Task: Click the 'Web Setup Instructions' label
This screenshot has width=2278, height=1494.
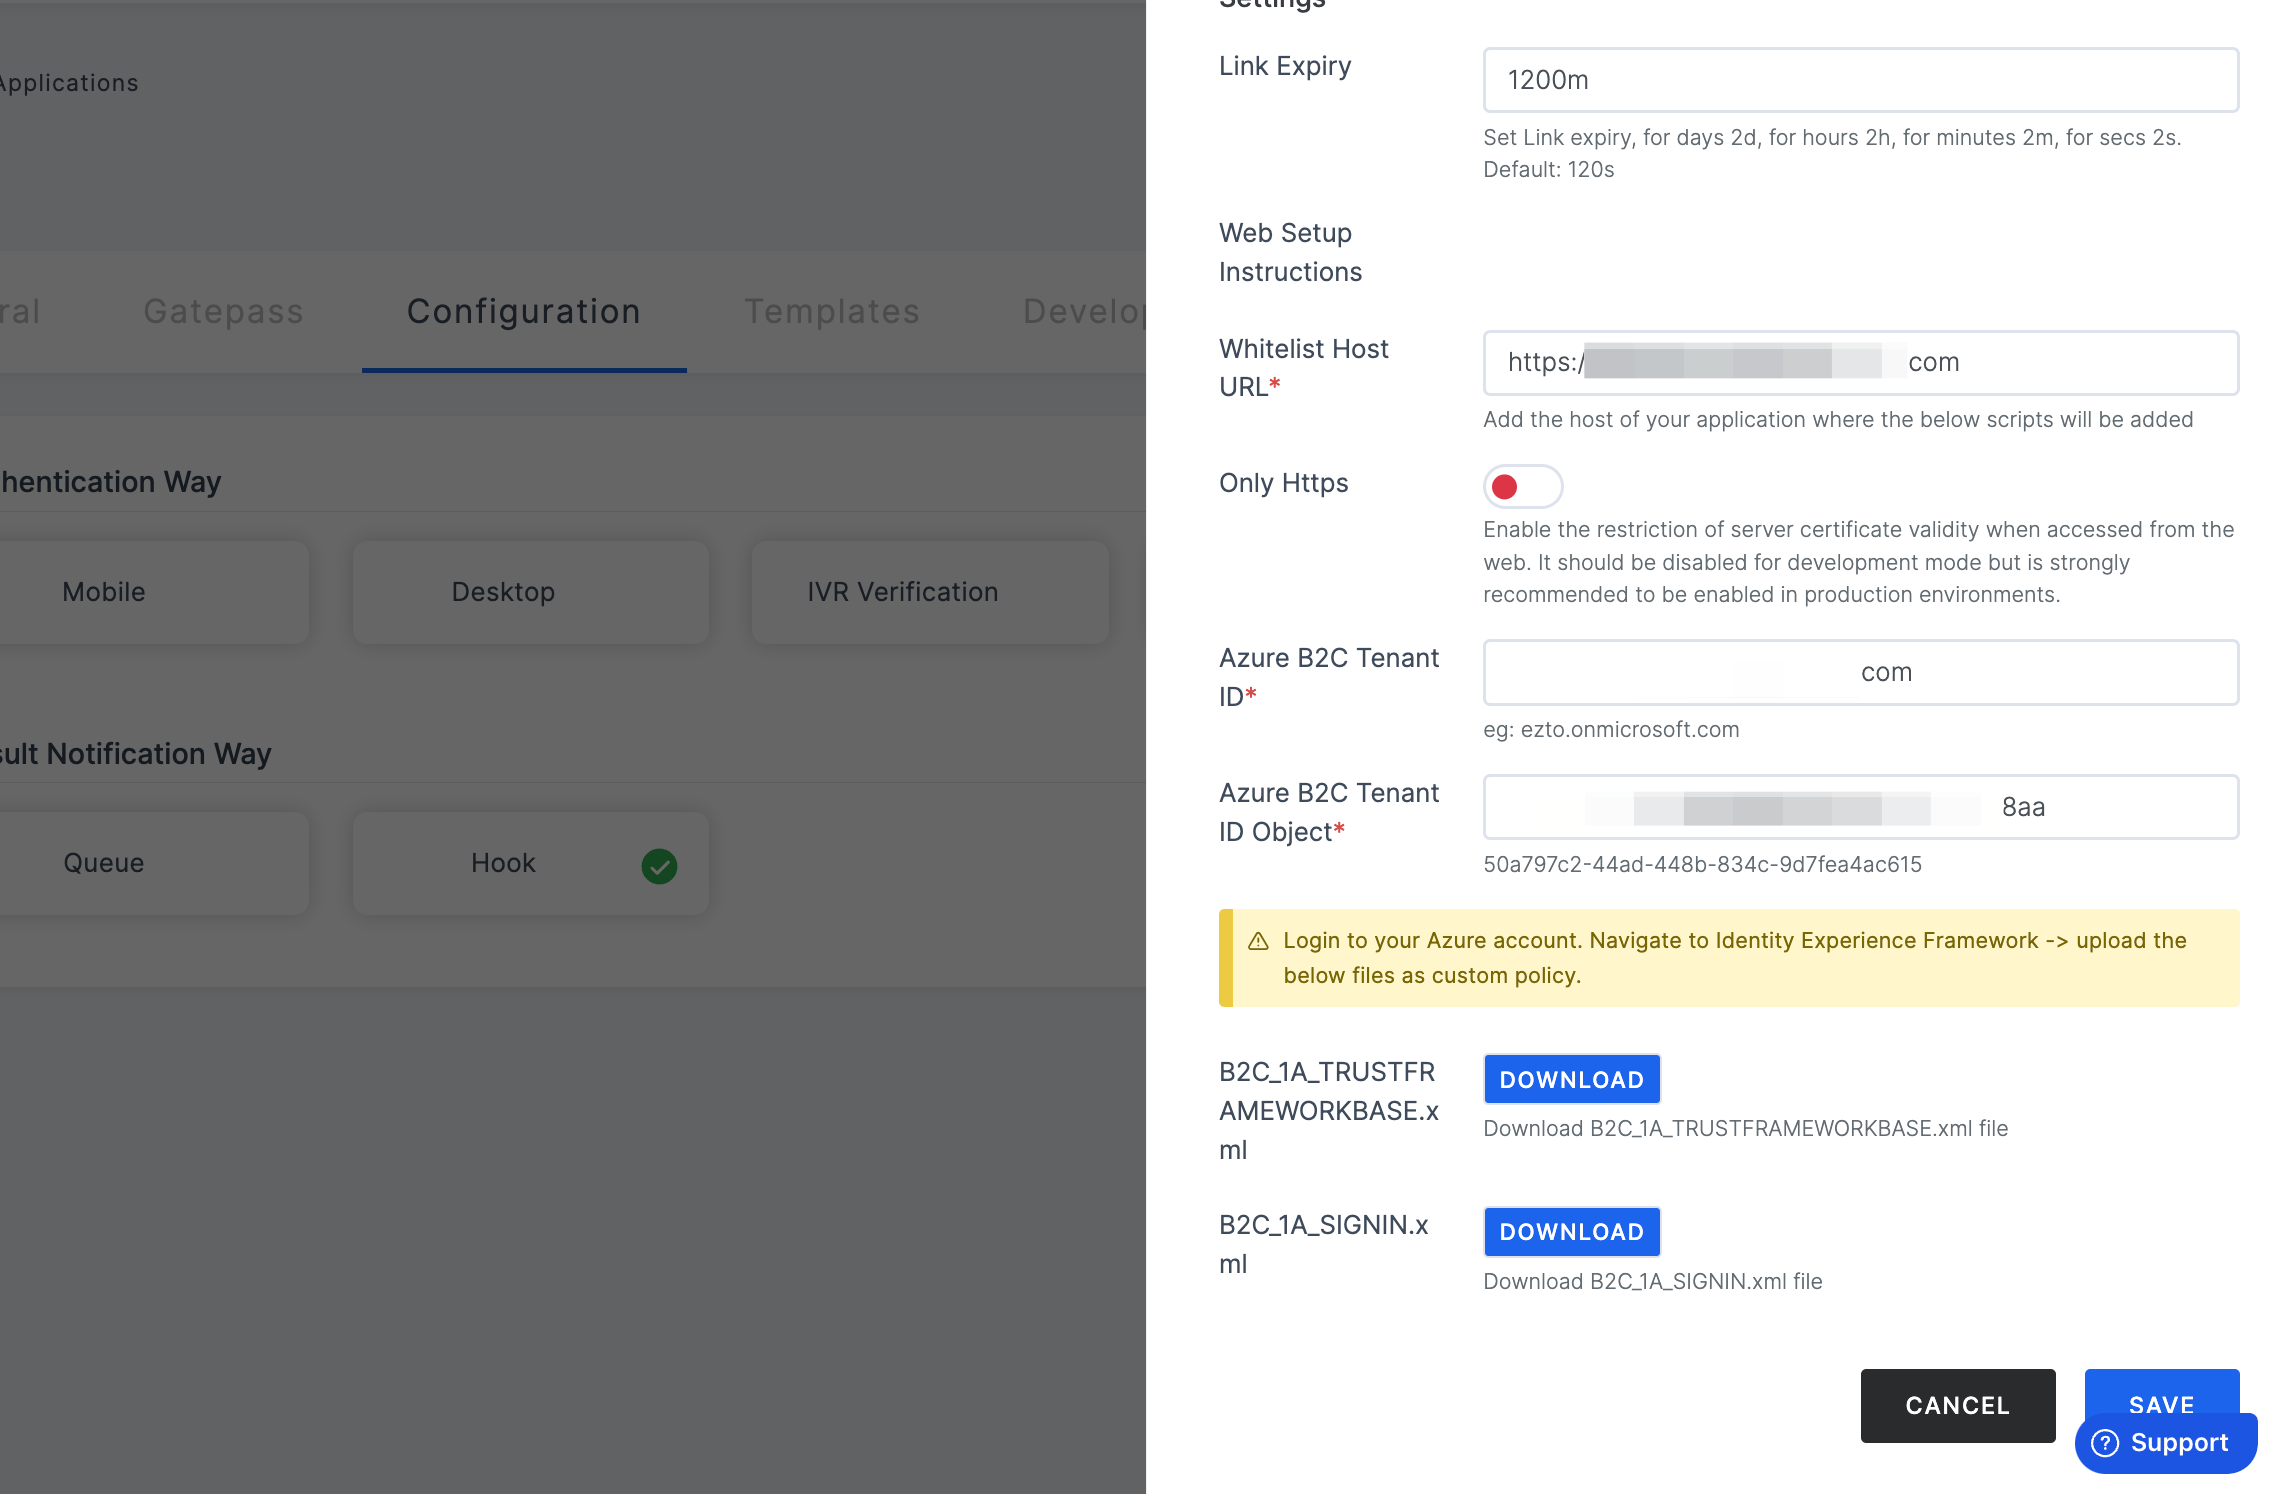Action: [x=1290, y=252]
